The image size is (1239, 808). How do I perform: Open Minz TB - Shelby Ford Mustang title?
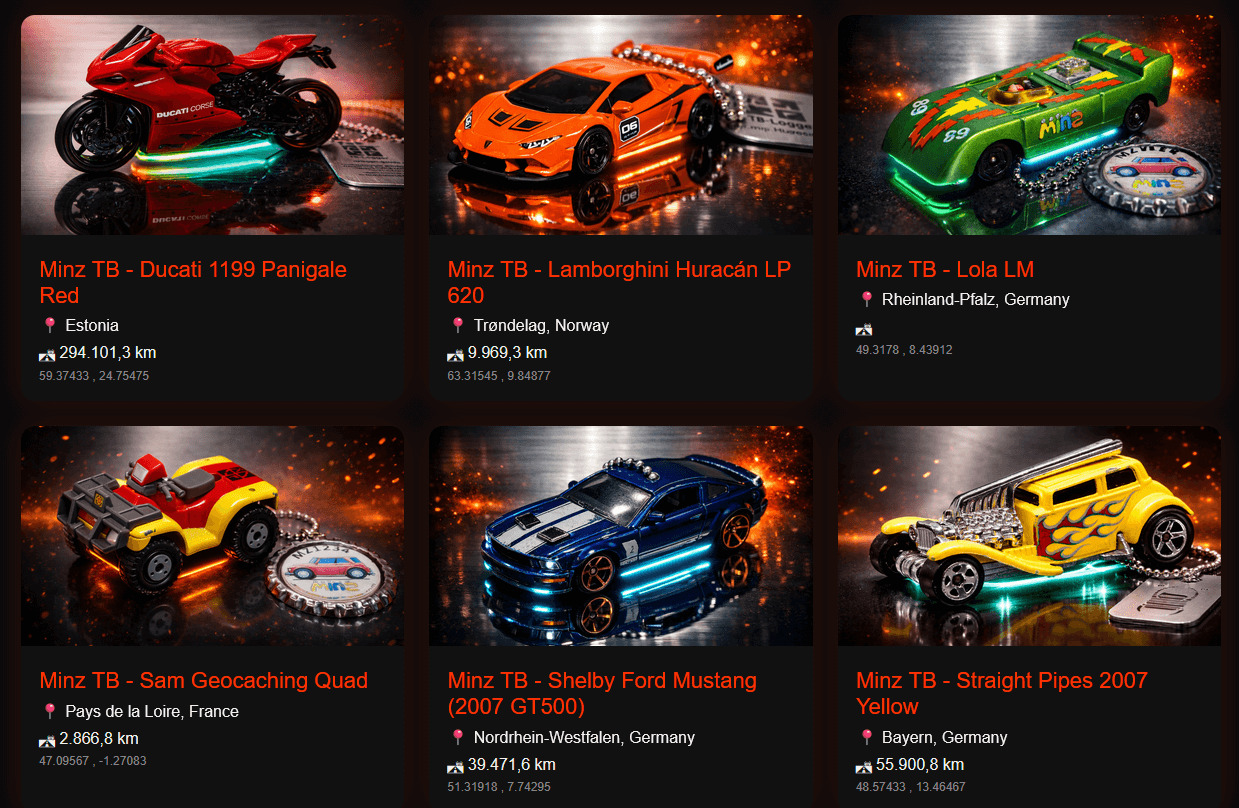point(602,693)
